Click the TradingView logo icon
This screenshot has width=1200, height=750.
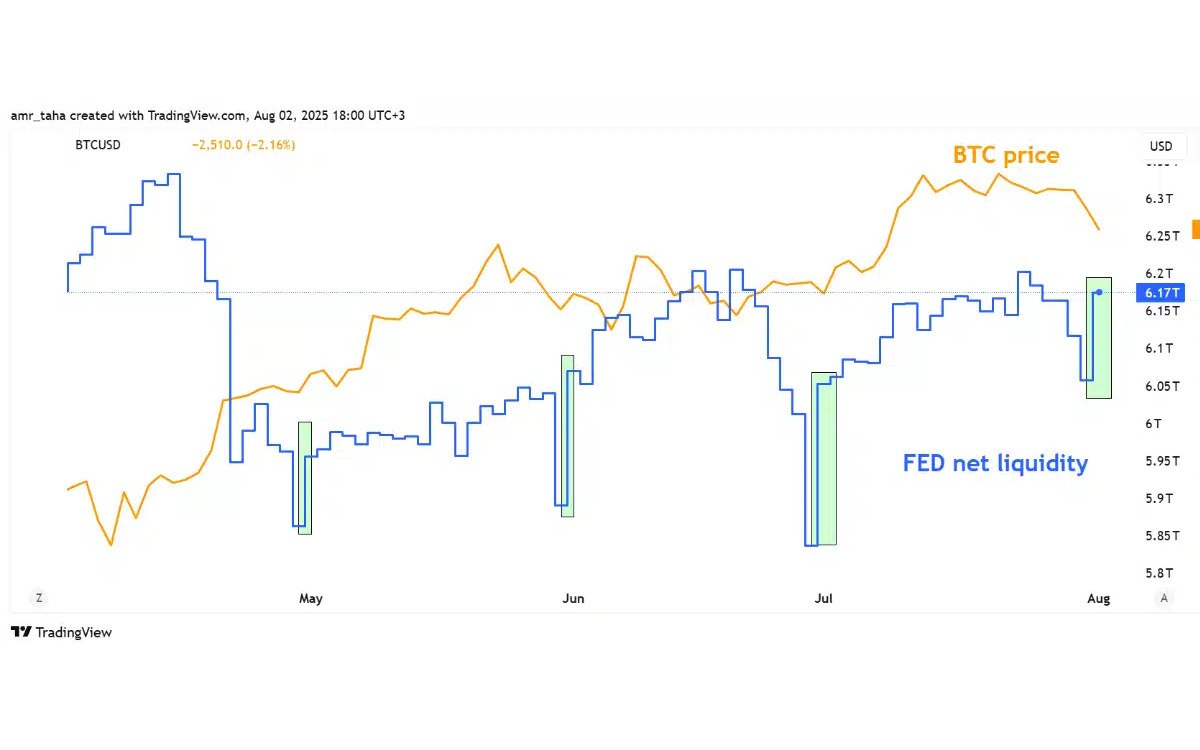click(x=21, y=632)
